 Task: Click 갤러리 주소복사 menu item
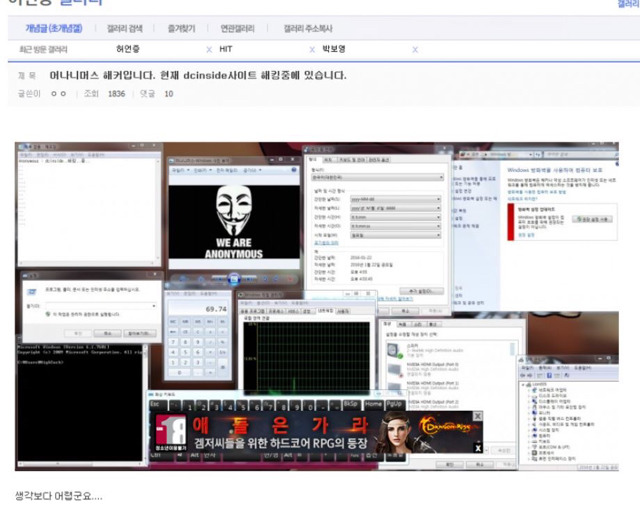308,29
